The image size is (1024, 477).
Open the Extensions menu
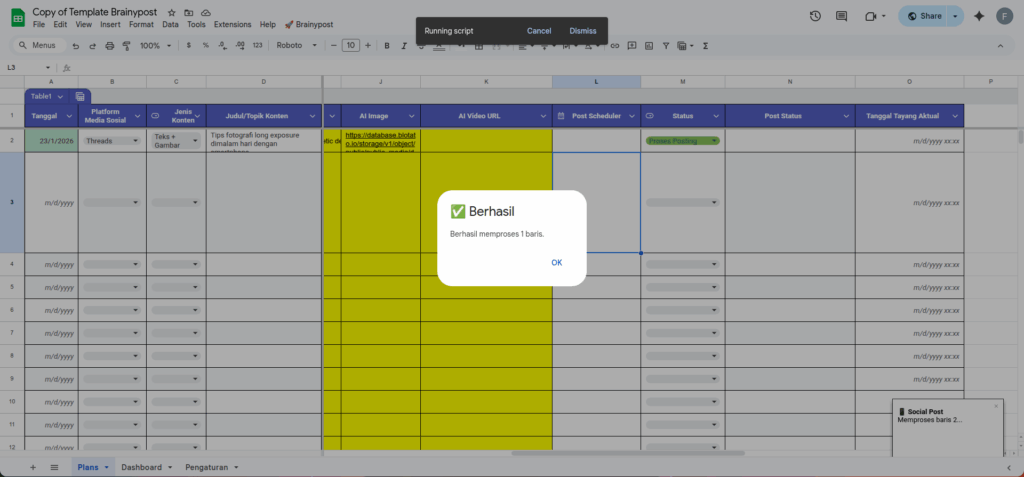coord(233,24)
